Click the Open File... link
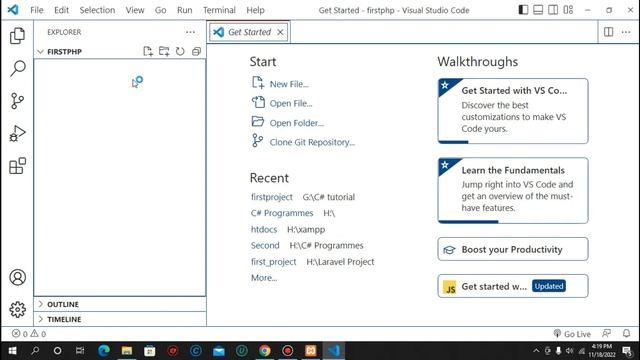 [291, 104]
